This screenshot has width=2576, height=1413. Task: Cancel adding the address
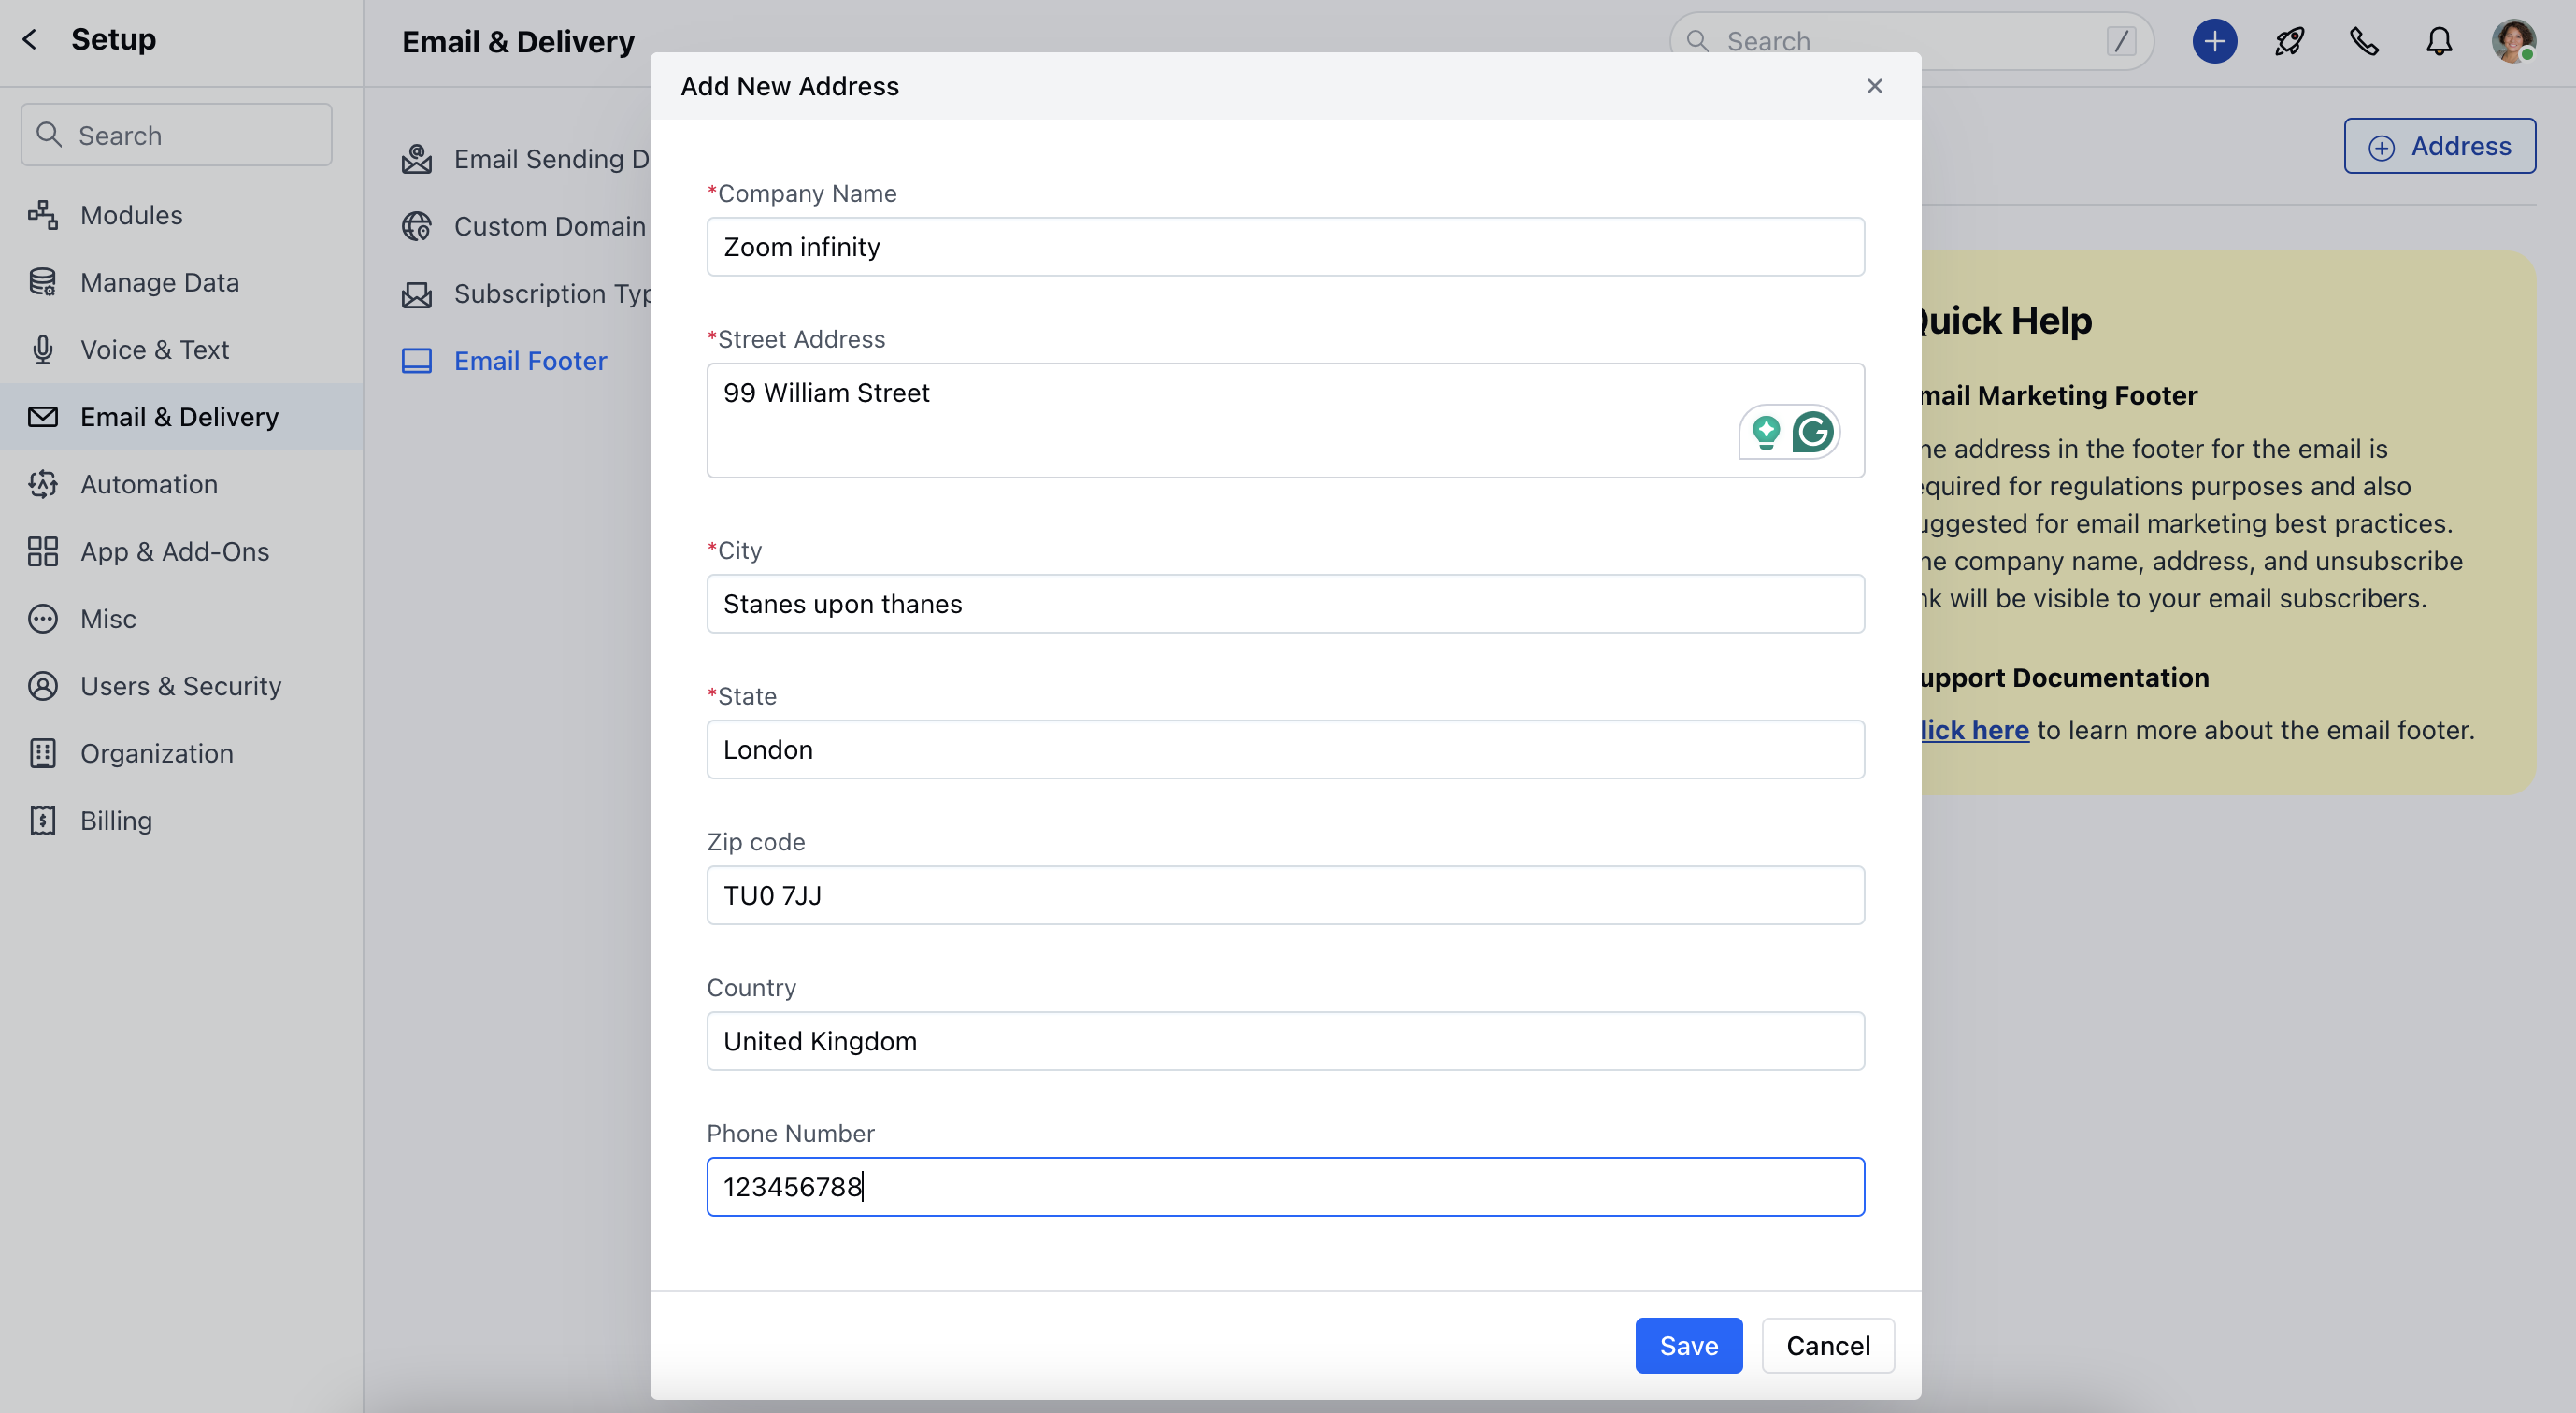[1827, 1345]
